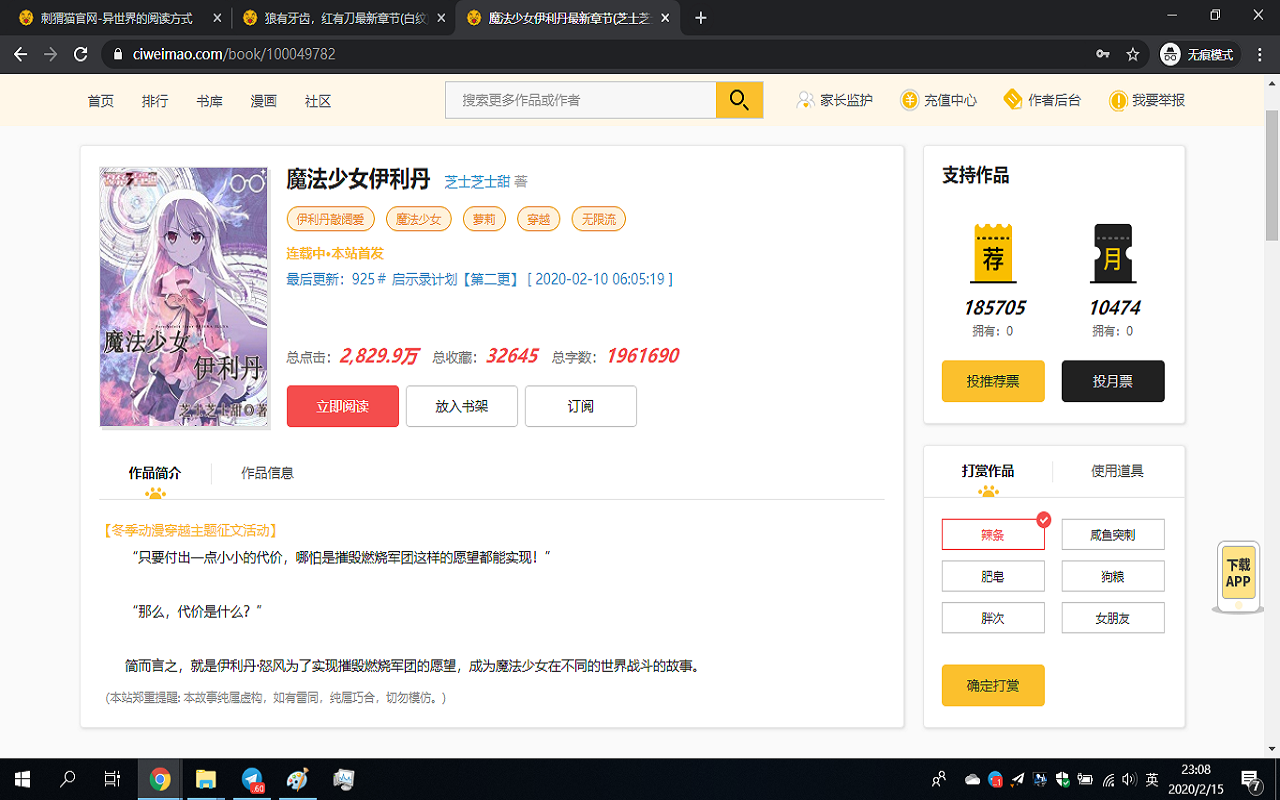Open Telegram from taskbar
Viewport: 1280px width, 800px height.
click(x=252, y=779)
